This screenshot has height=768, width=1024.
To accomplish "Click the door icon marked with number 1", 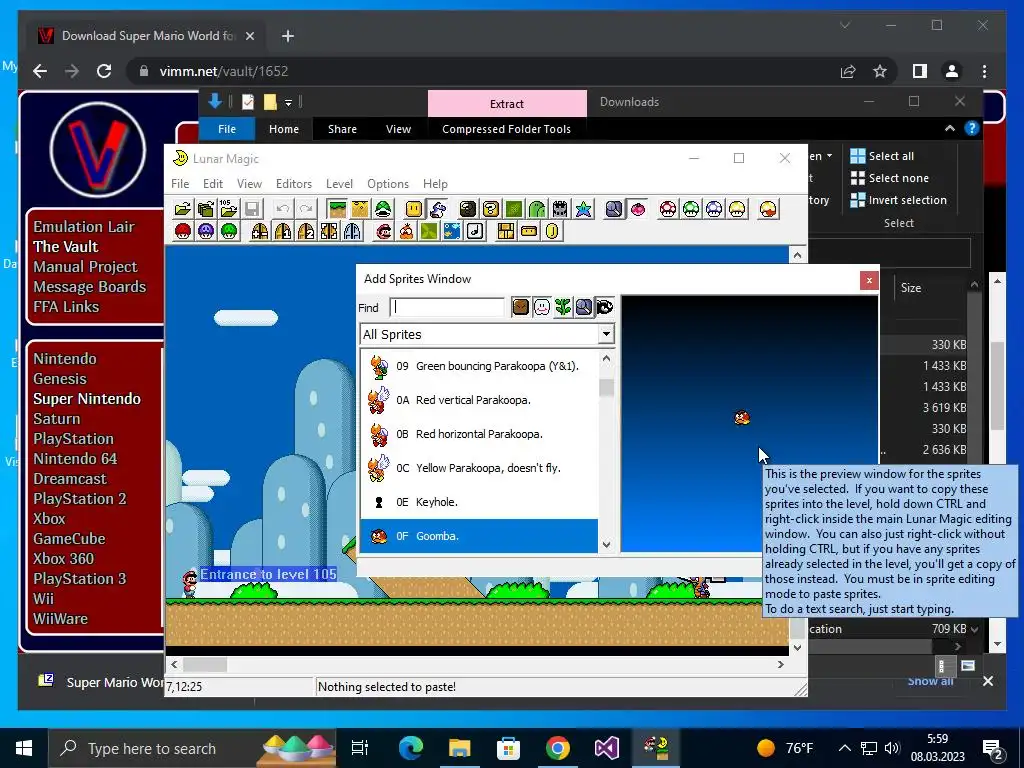I will click(x=283, y=231).
